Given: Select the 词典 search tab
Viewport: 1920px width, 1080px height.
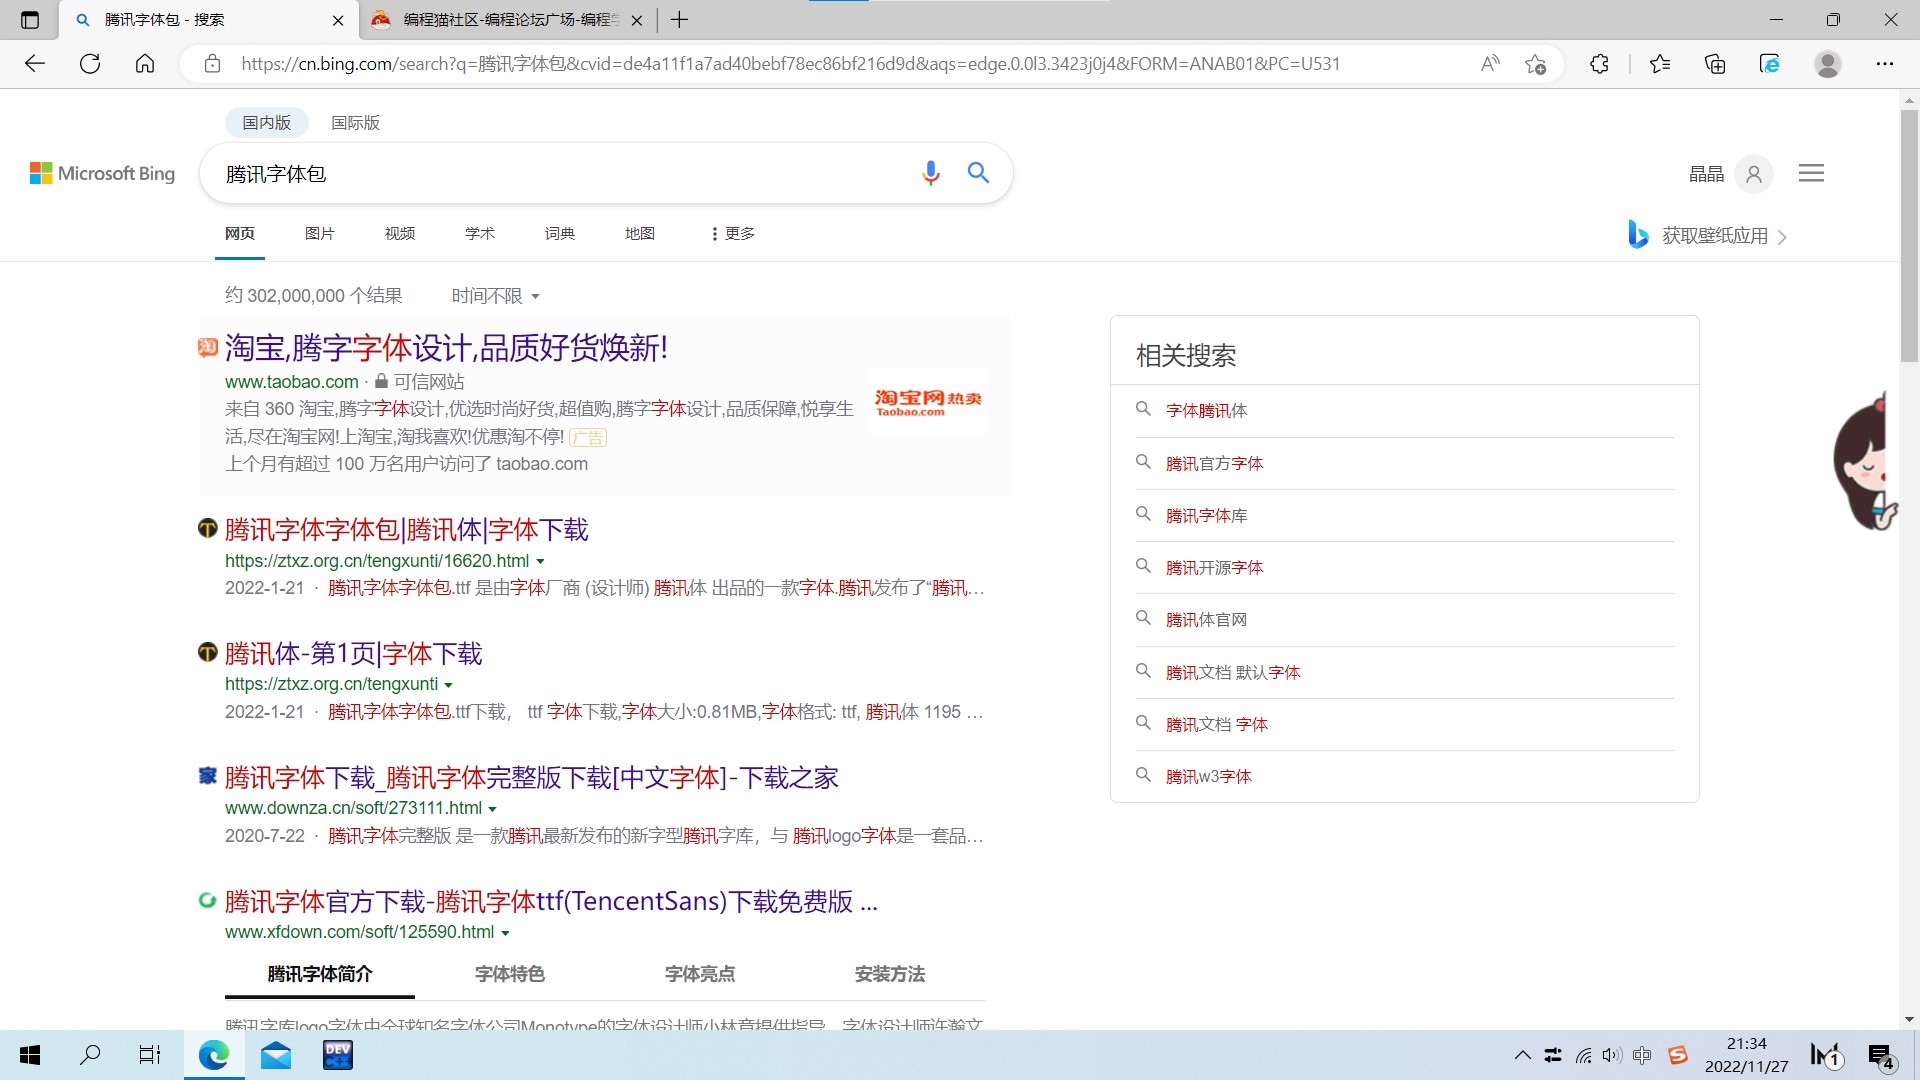Looking at the screenshot, I should pos(560,233).
